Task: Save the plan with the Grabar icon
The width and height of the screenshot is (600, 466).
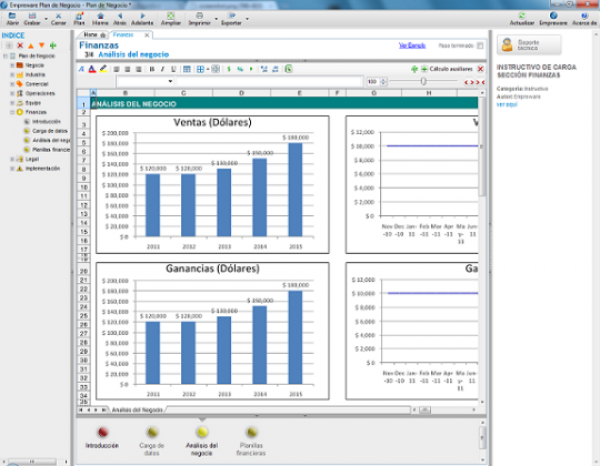Action: 32,18
